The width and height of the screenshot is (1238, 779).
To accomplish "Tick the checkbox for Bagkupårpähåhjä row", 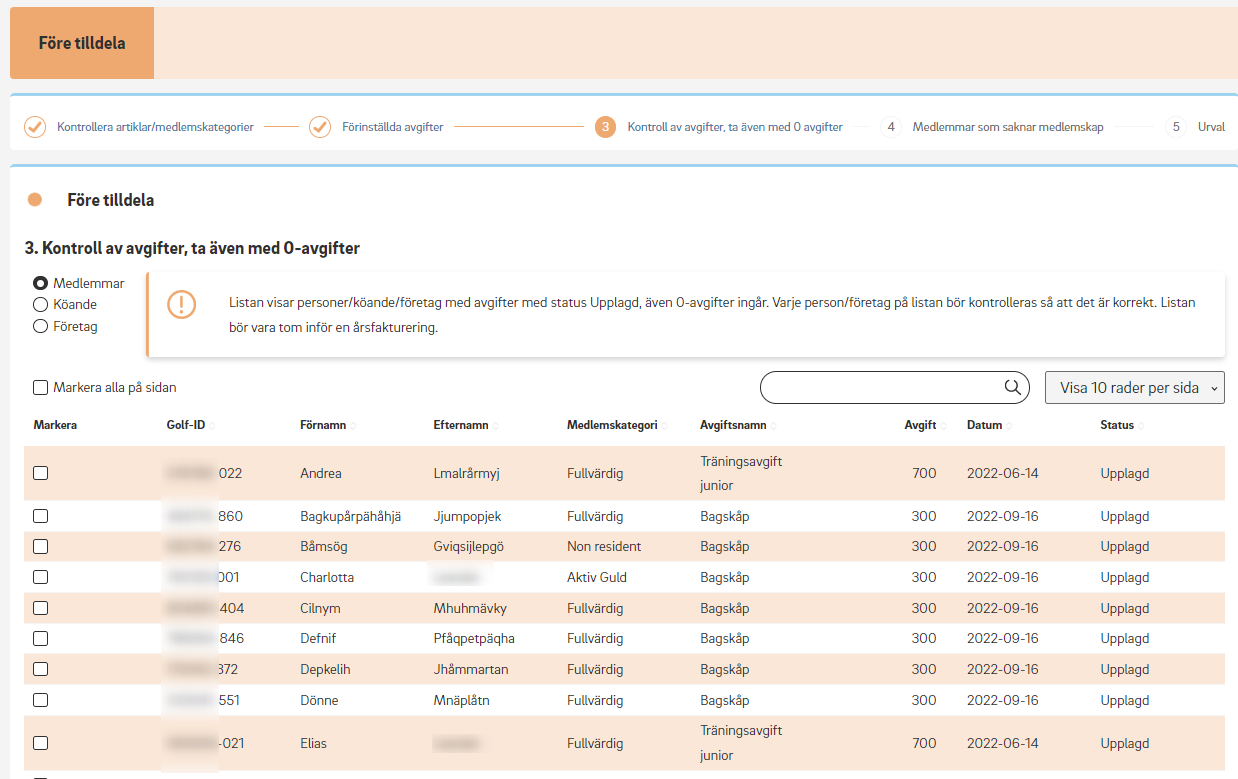I will pos(41,516).
